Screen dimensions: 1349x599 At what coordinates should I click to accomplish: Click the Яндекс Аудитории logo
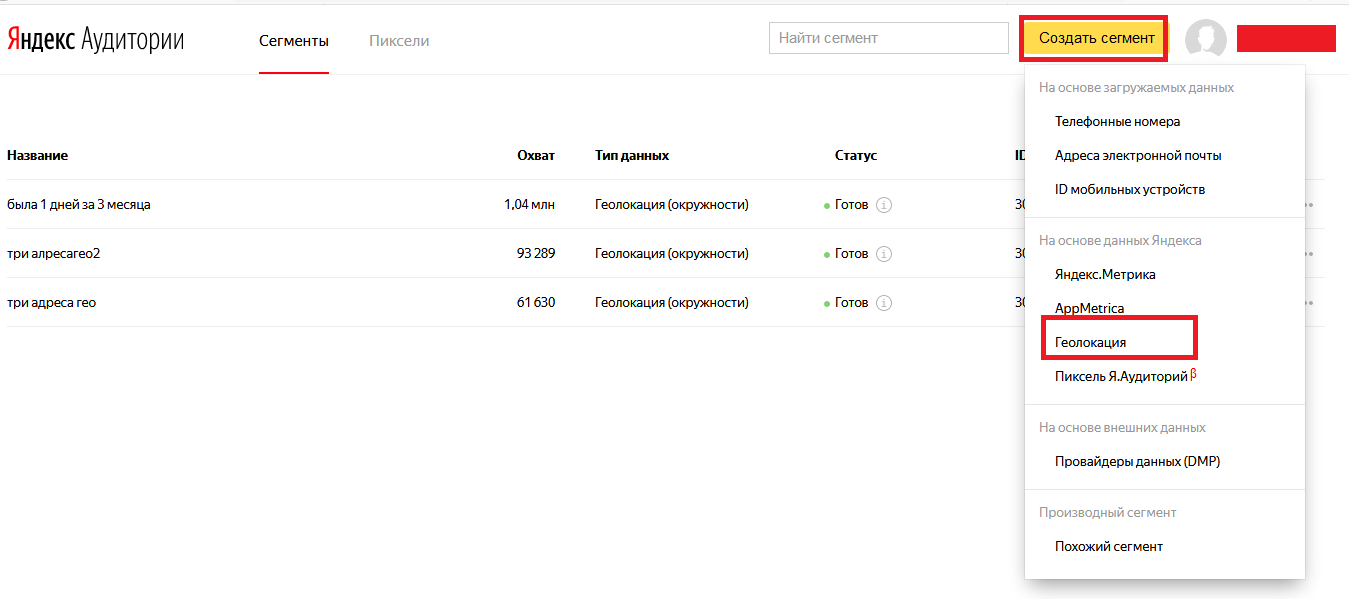click(x=96, y=40)
